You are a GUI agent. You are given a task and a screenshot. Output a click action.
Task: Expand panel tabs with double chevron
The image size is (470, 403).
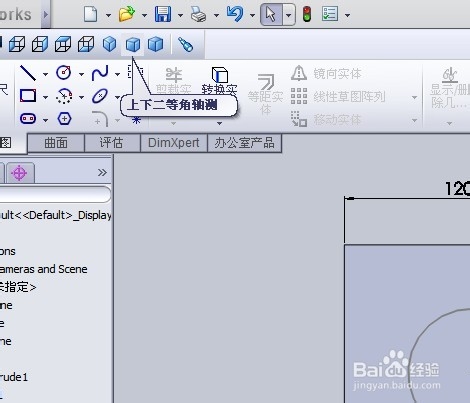click(x=102, y=172)
